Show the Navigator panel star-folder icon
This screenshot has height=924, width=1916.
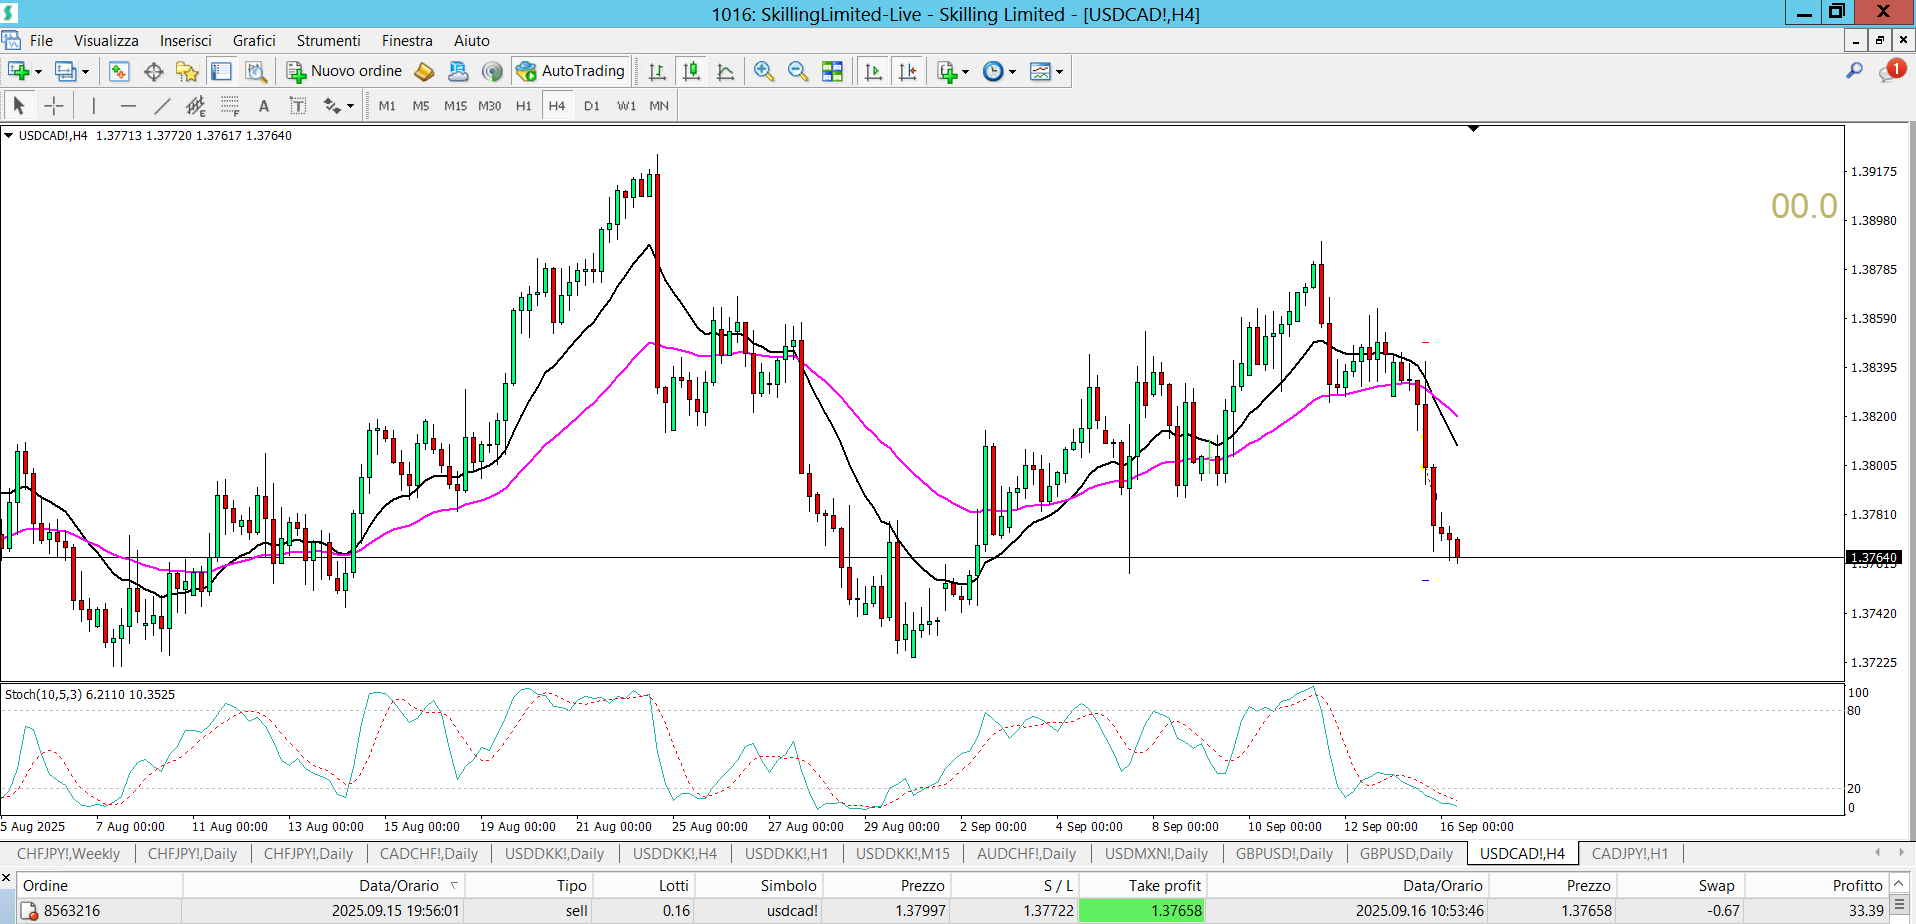pyautogui.click(x=187, y=71)
